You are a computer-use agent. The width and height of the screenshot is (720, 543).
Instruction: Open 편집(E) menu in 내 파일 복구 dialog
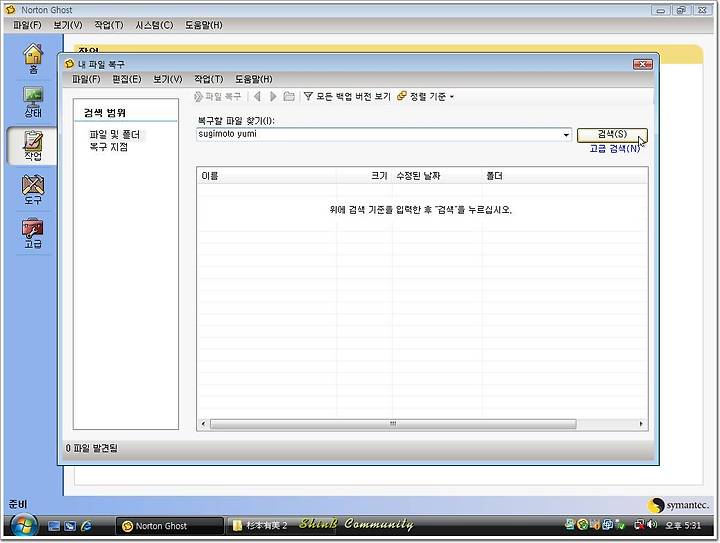(x=127, y=79)
